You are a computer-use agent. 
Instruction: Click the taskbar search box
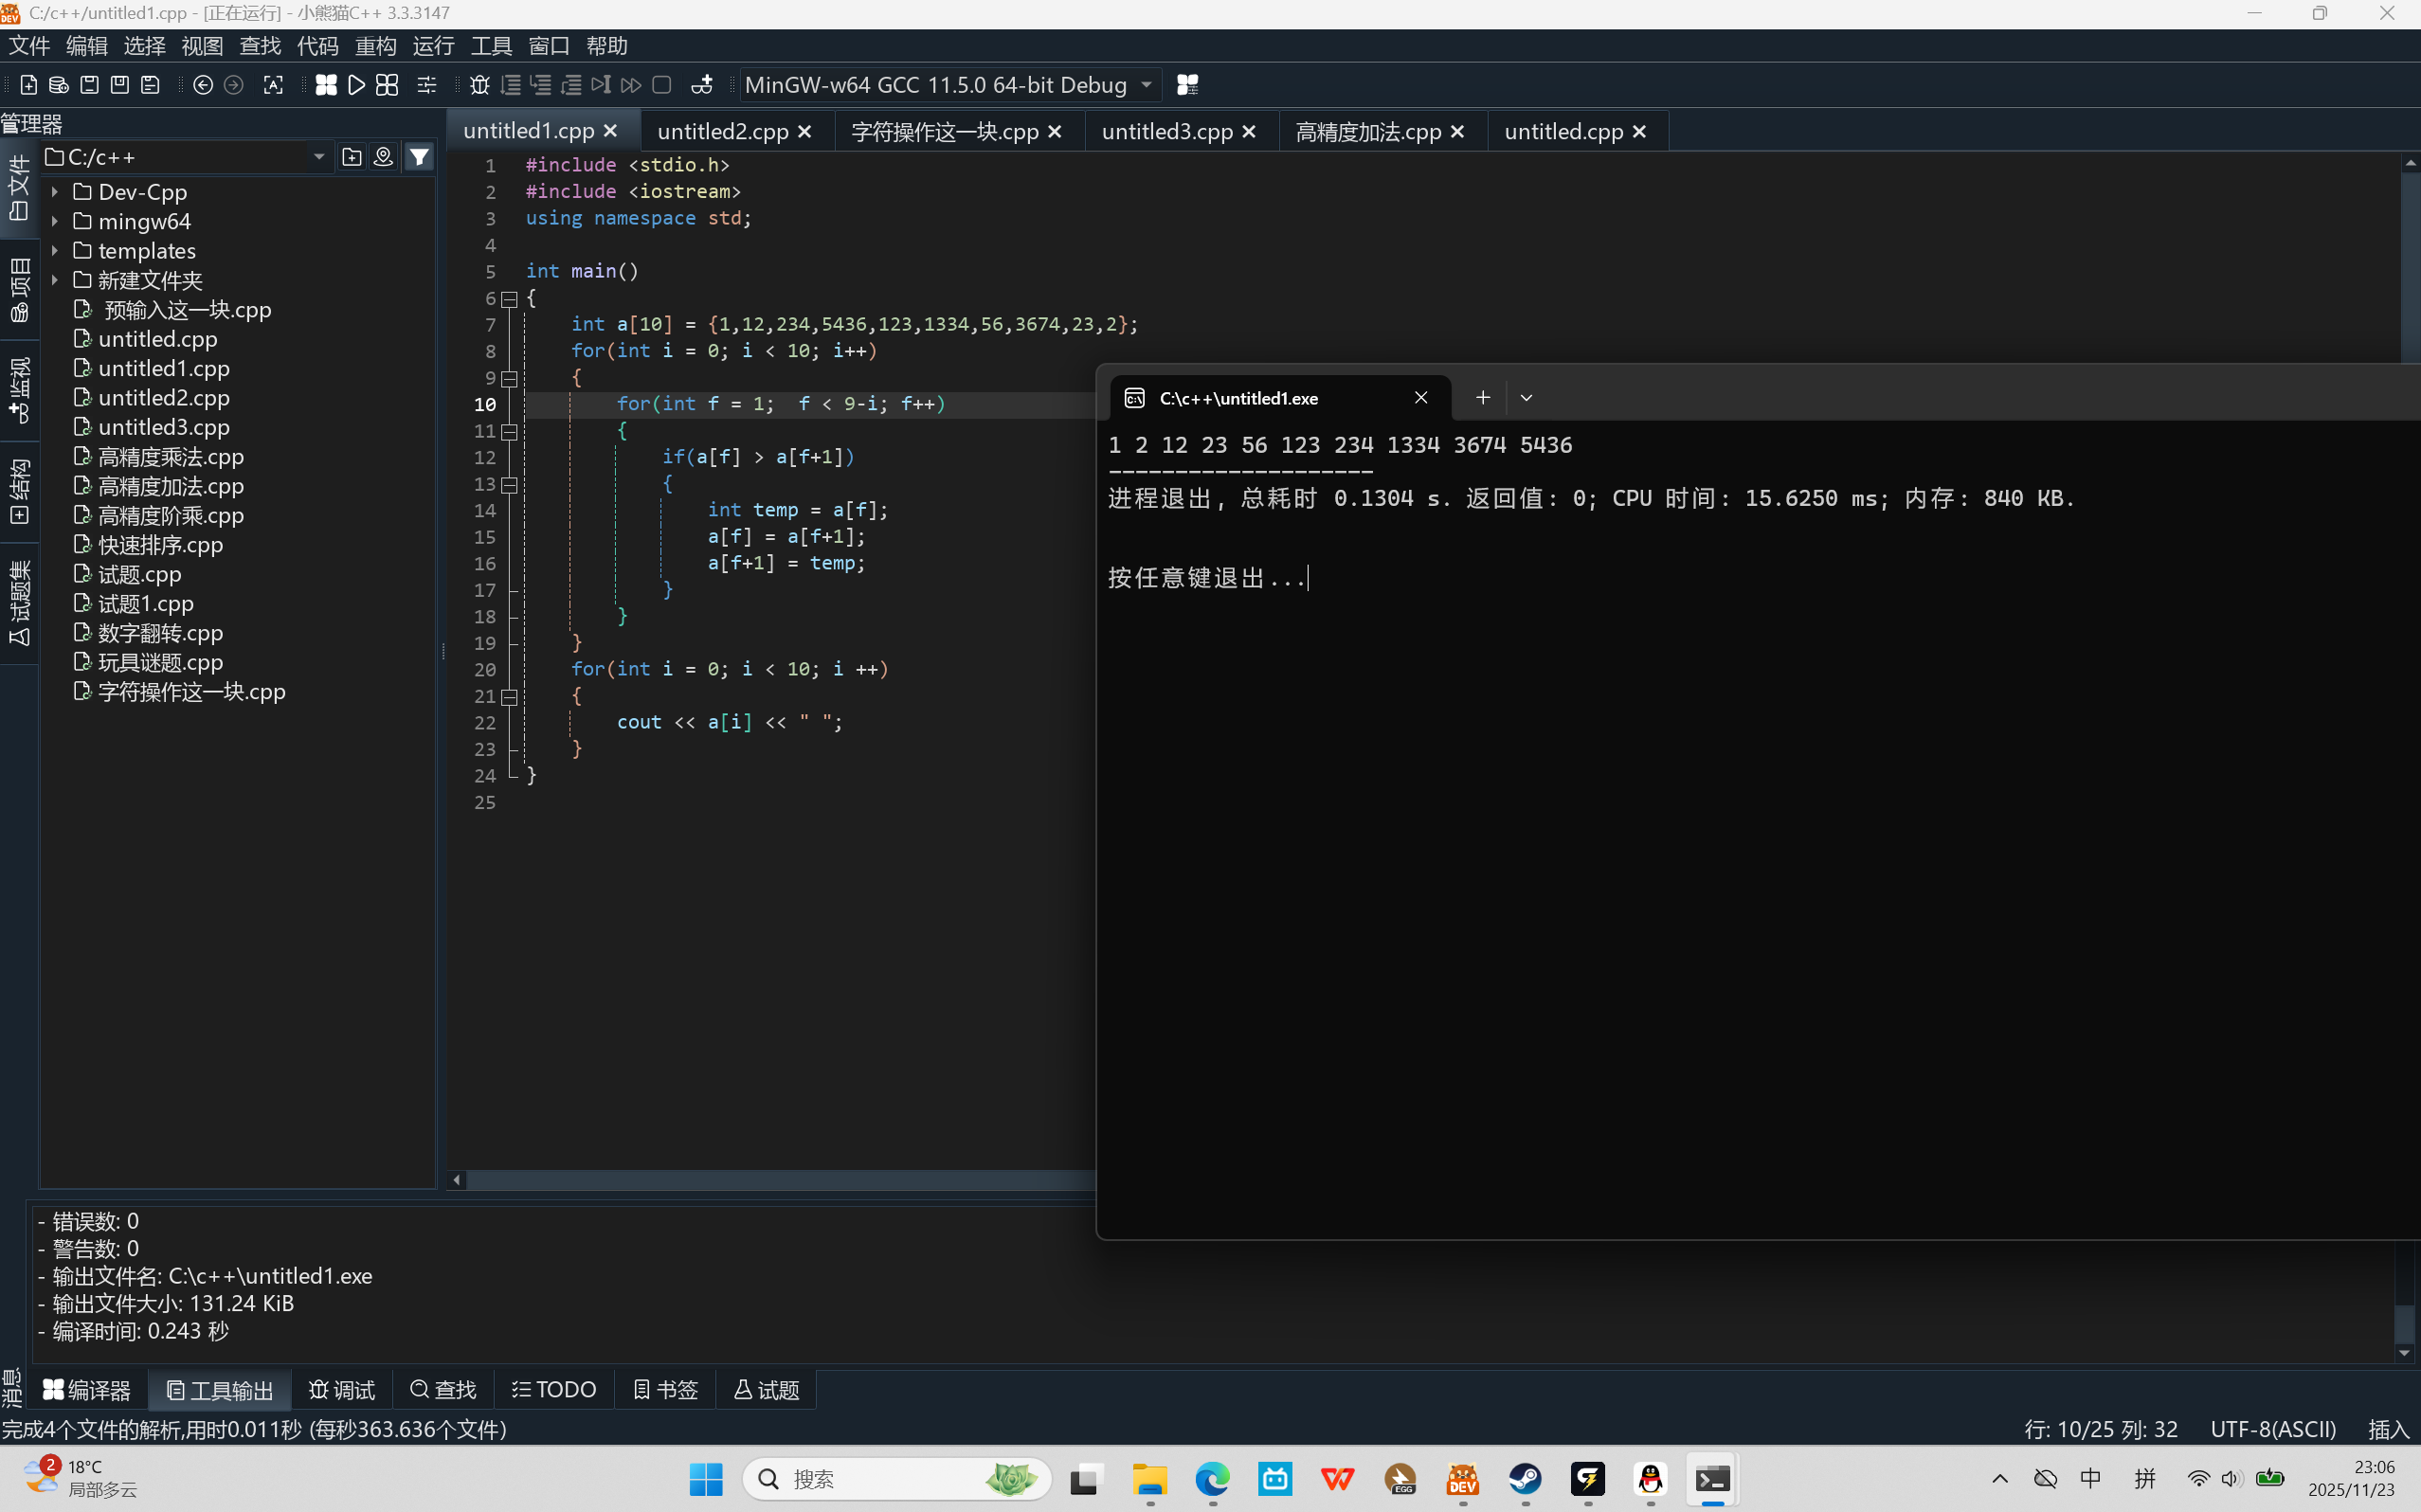[x=880, y=1478]
